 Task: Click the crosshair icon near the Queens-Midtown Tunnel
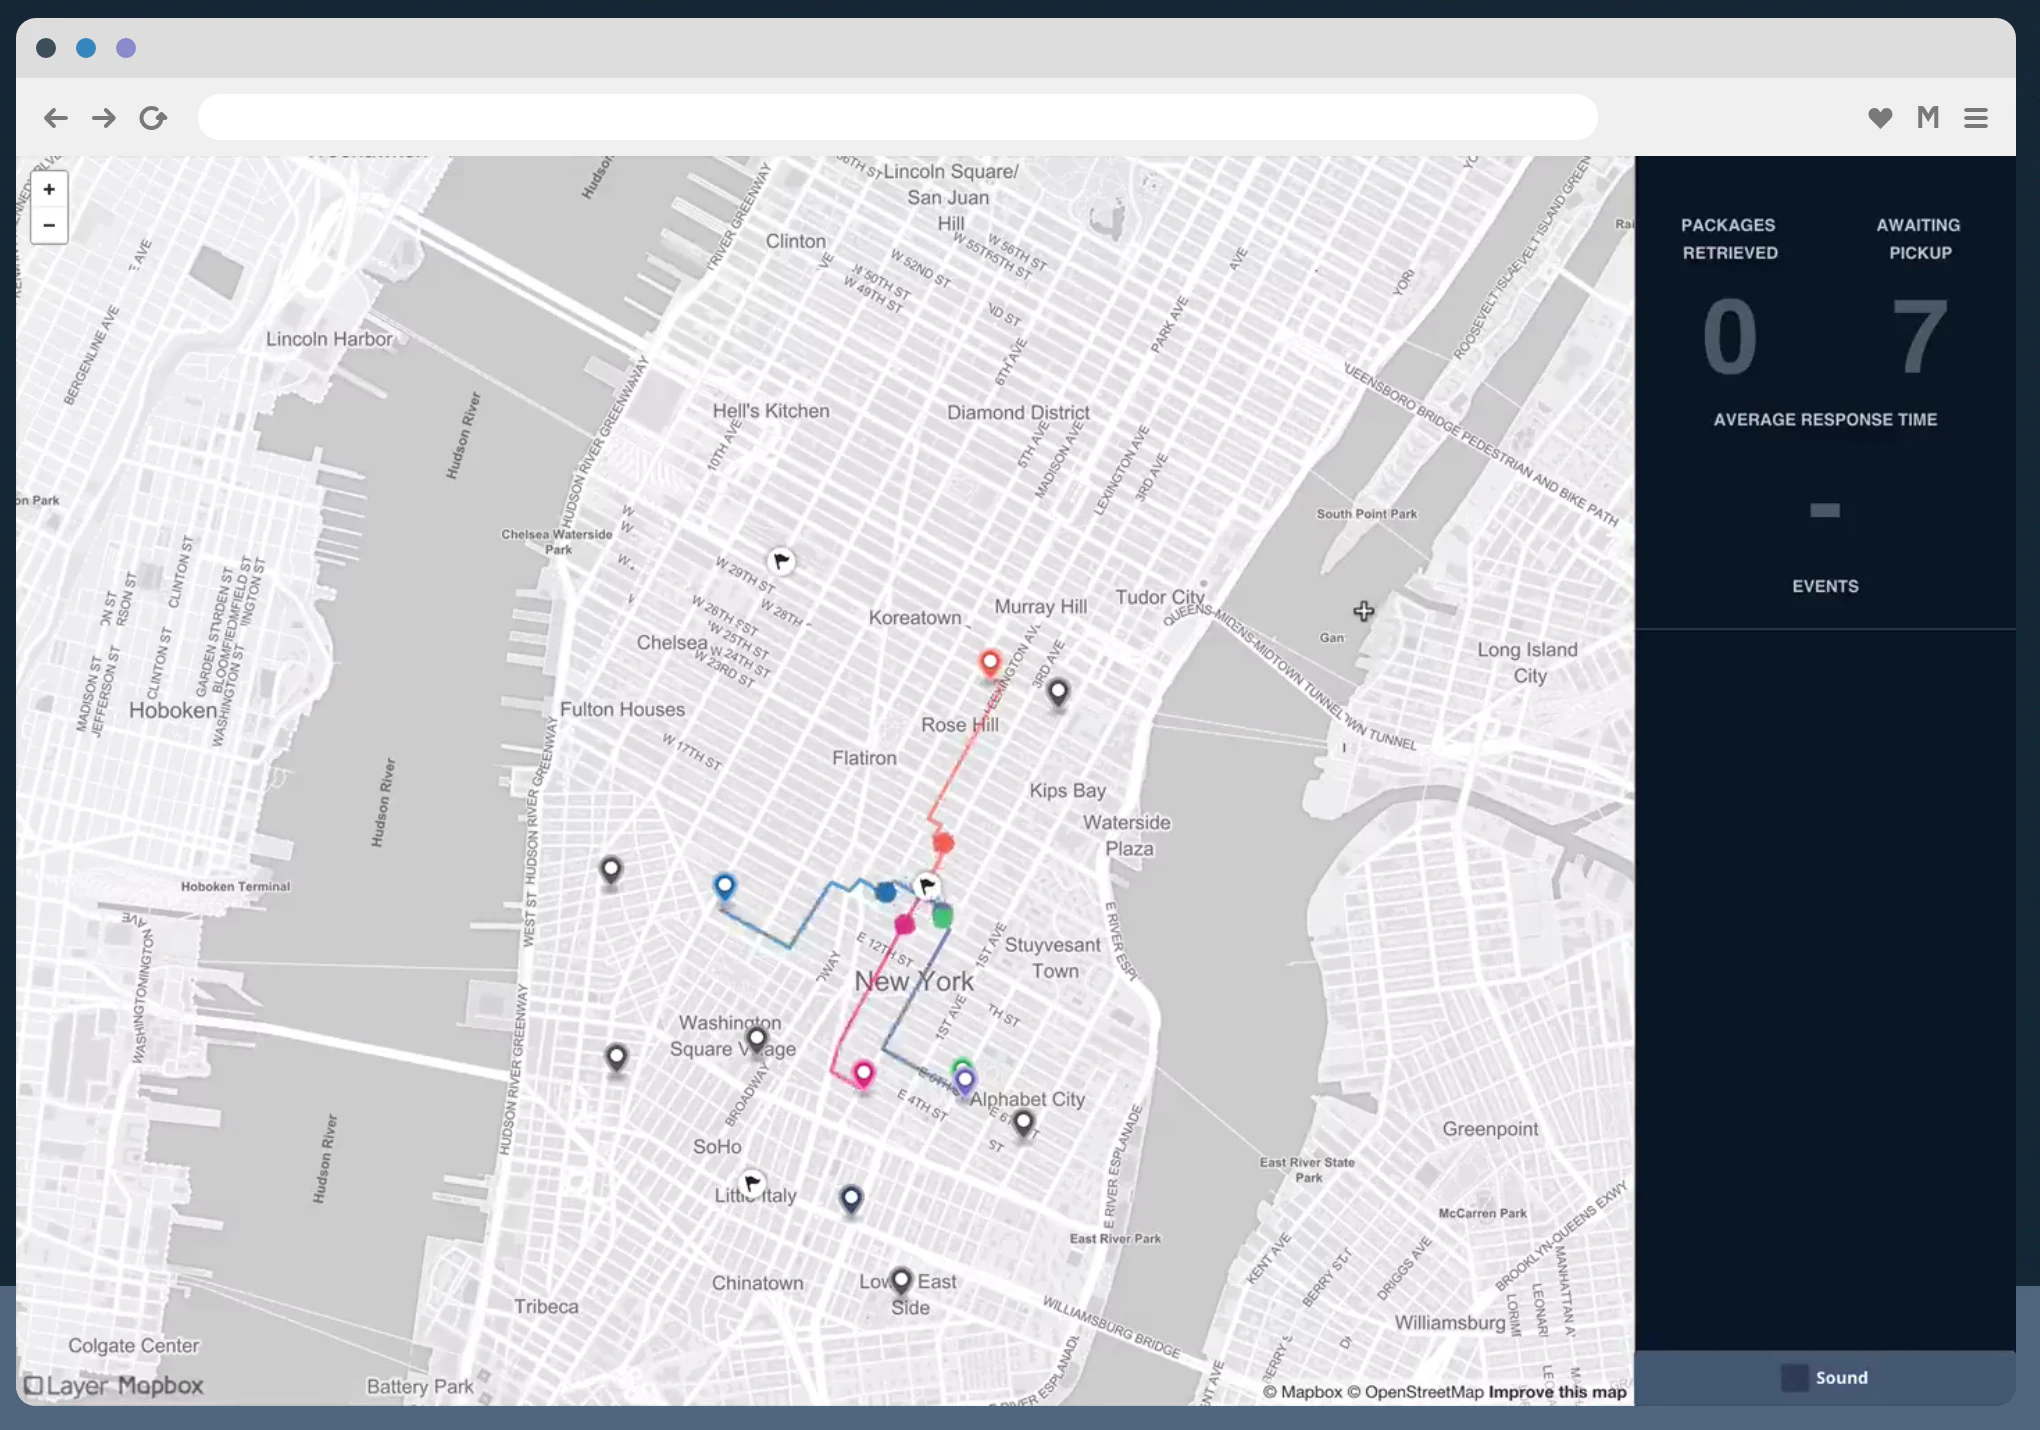pos(1363,611)
